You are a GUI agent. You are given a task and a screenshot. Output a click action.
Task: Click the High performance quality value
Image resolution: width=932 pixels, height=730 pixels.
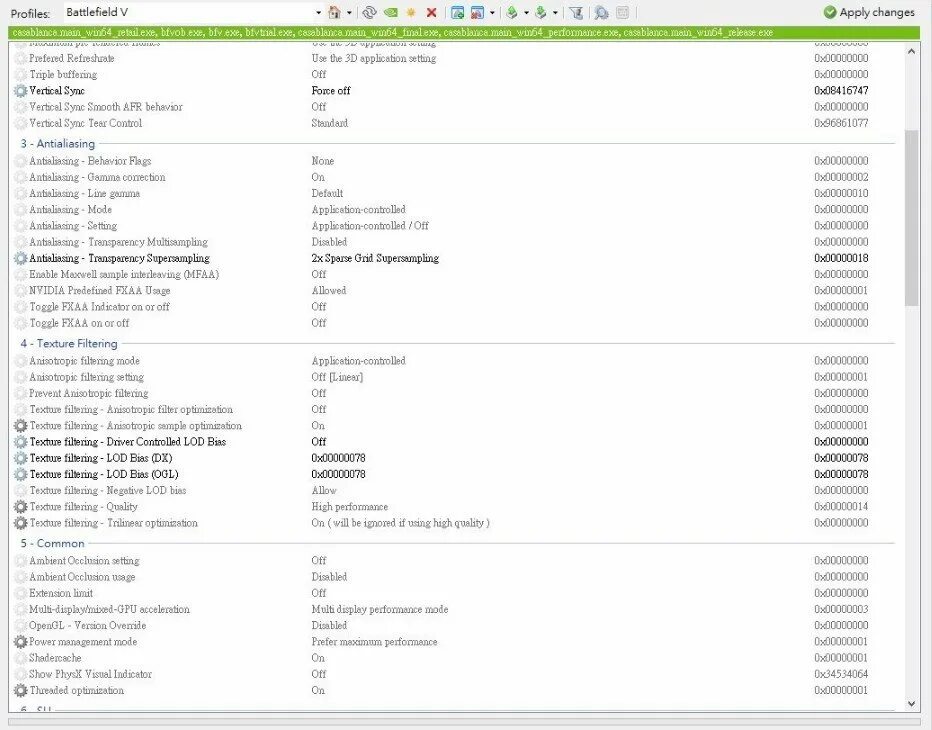[350, 506]
